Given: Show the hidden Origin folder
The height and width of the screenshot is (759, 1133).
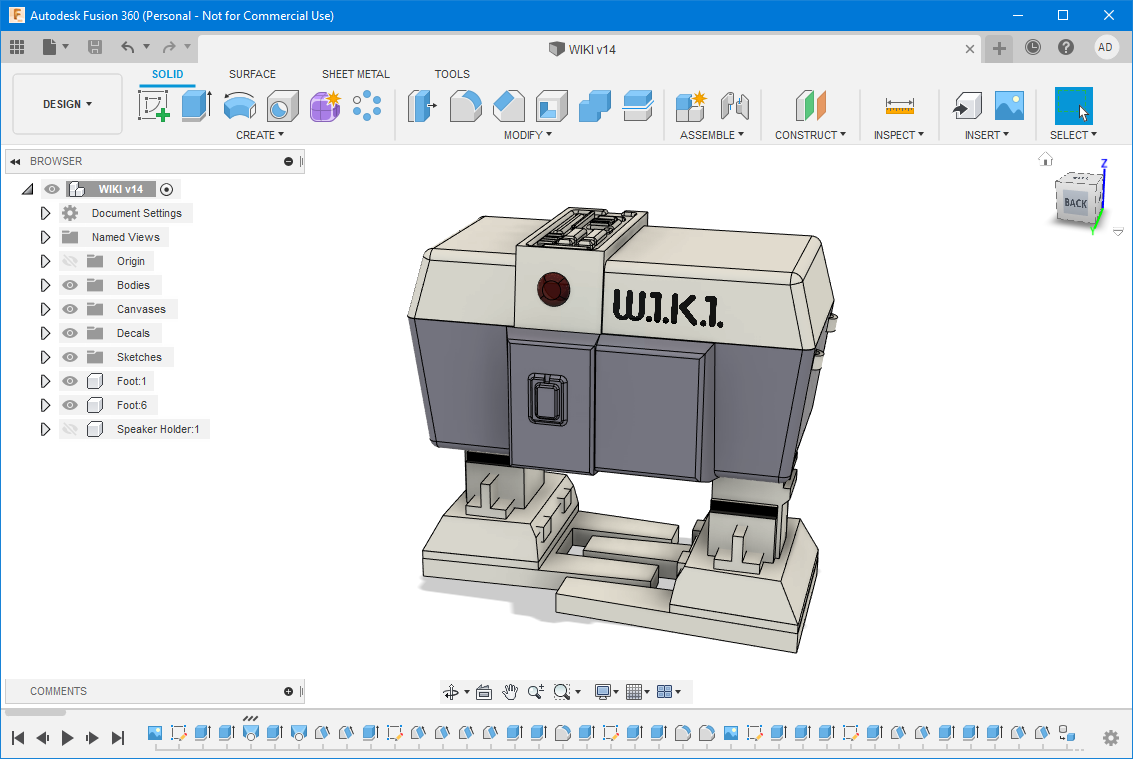Looking at the screenshot, I should click(x=69, y=261).
